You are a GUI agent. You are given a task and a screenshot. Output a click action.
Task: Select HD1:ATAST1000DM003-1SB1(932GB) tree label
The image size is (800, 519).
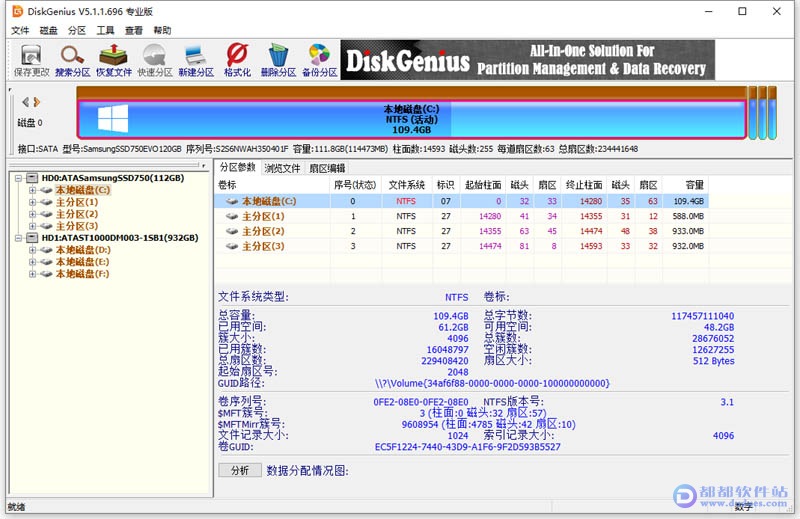tap(120, 238)
